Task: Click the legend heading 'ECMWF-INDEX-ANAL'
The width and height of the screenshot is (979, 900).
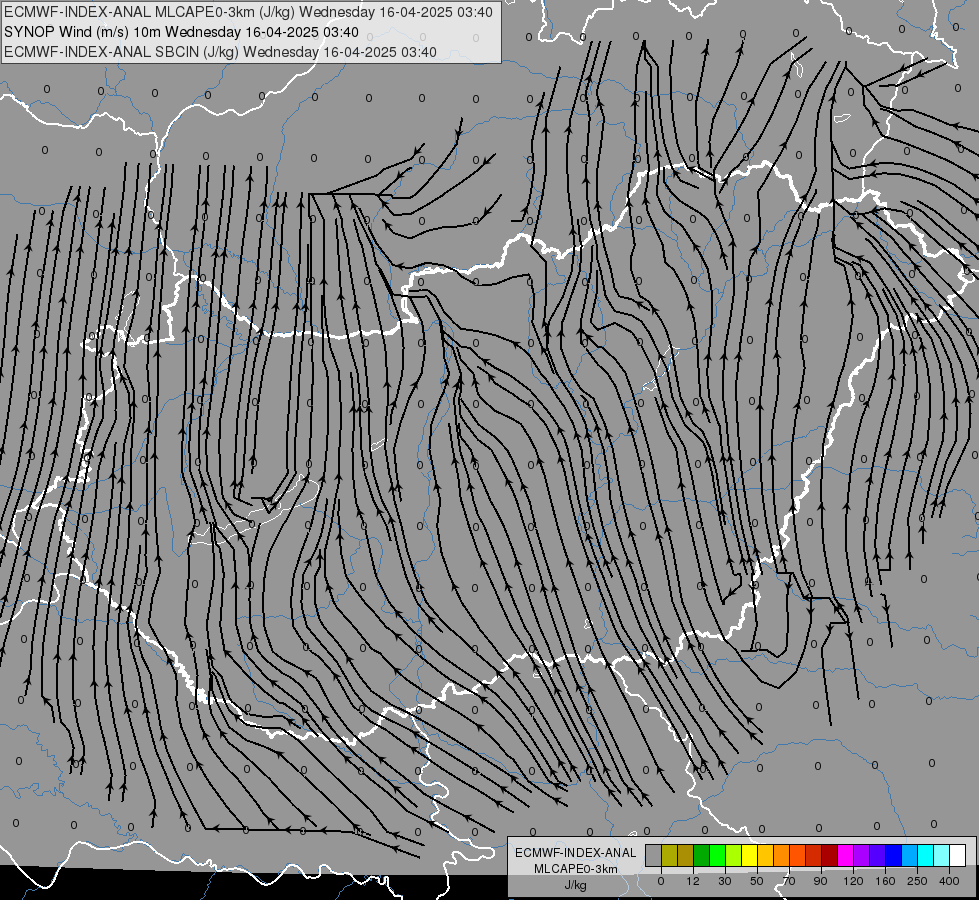Action: [576, 853]
